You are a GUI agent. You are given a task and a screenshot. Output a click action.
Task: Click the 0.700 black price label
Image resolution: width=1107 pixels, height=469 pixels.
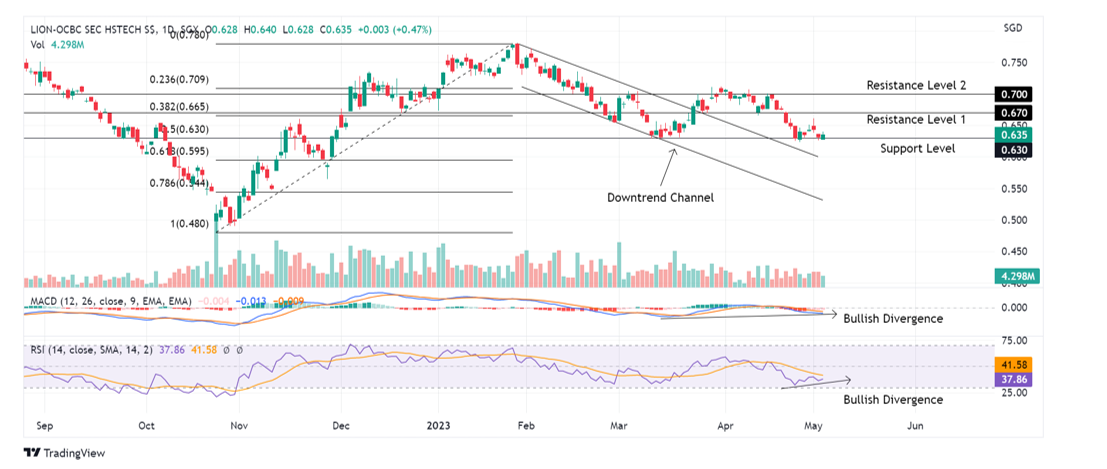pos(1013,94)
